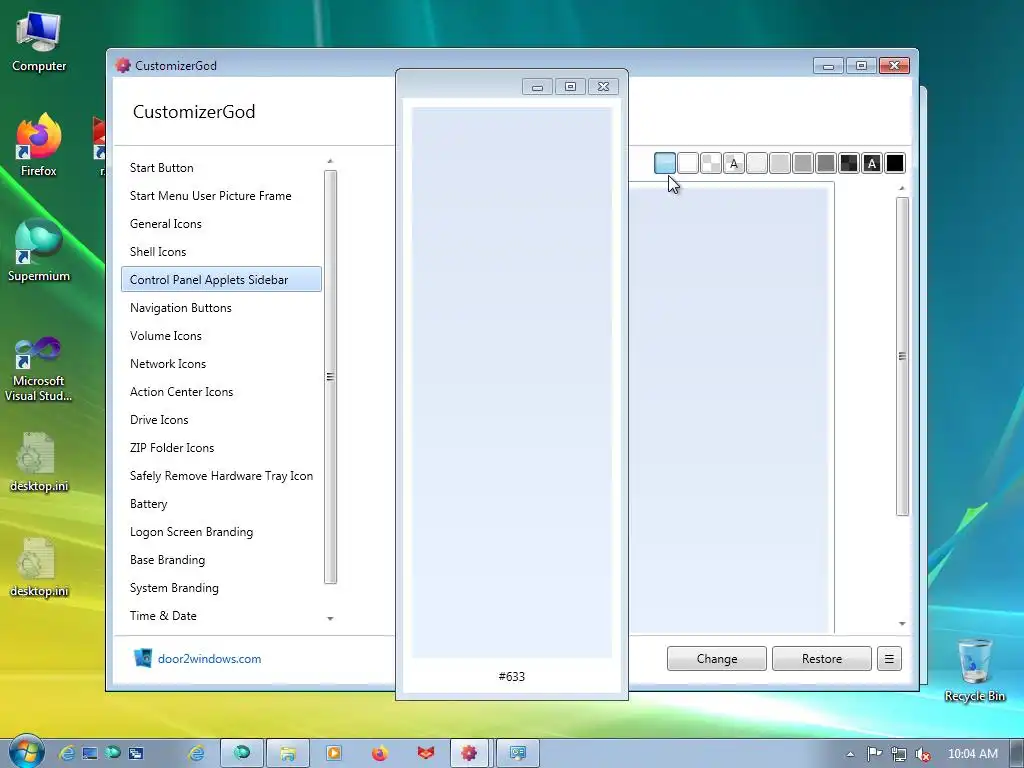The height and width of the screenshot is (768, 1024).
Task: Open ZIP Folder Icons category
Action: pos(221,448)
